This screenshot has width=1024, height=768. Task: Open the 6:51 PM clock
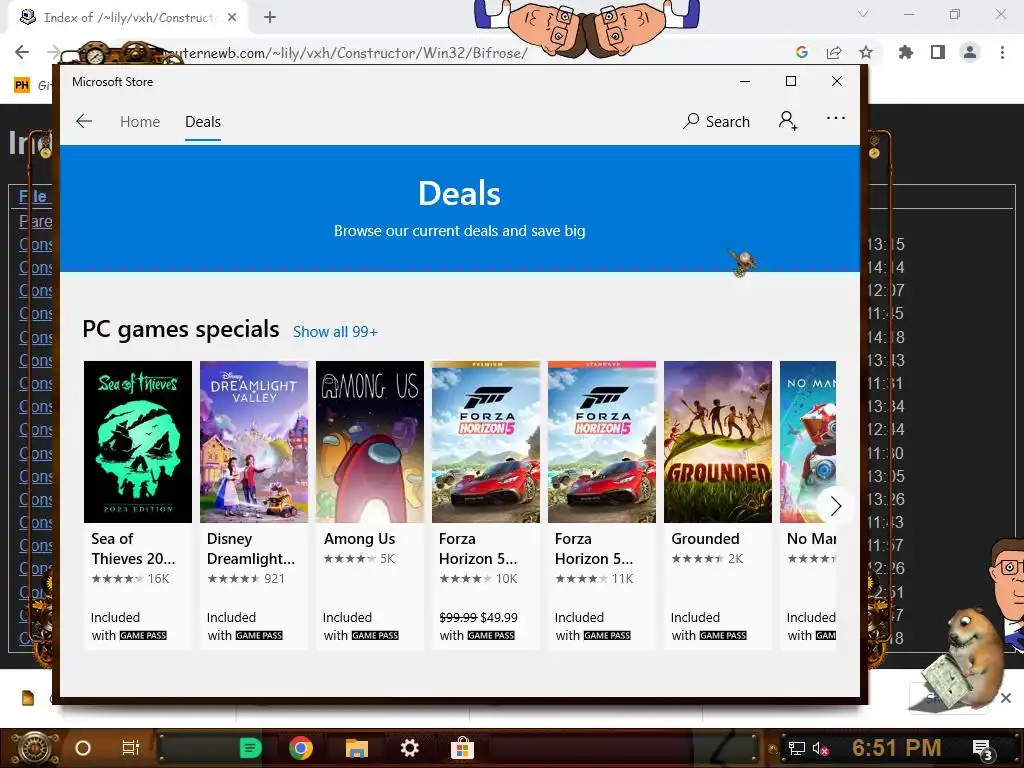pyautogui.click(x=897, y=748)
